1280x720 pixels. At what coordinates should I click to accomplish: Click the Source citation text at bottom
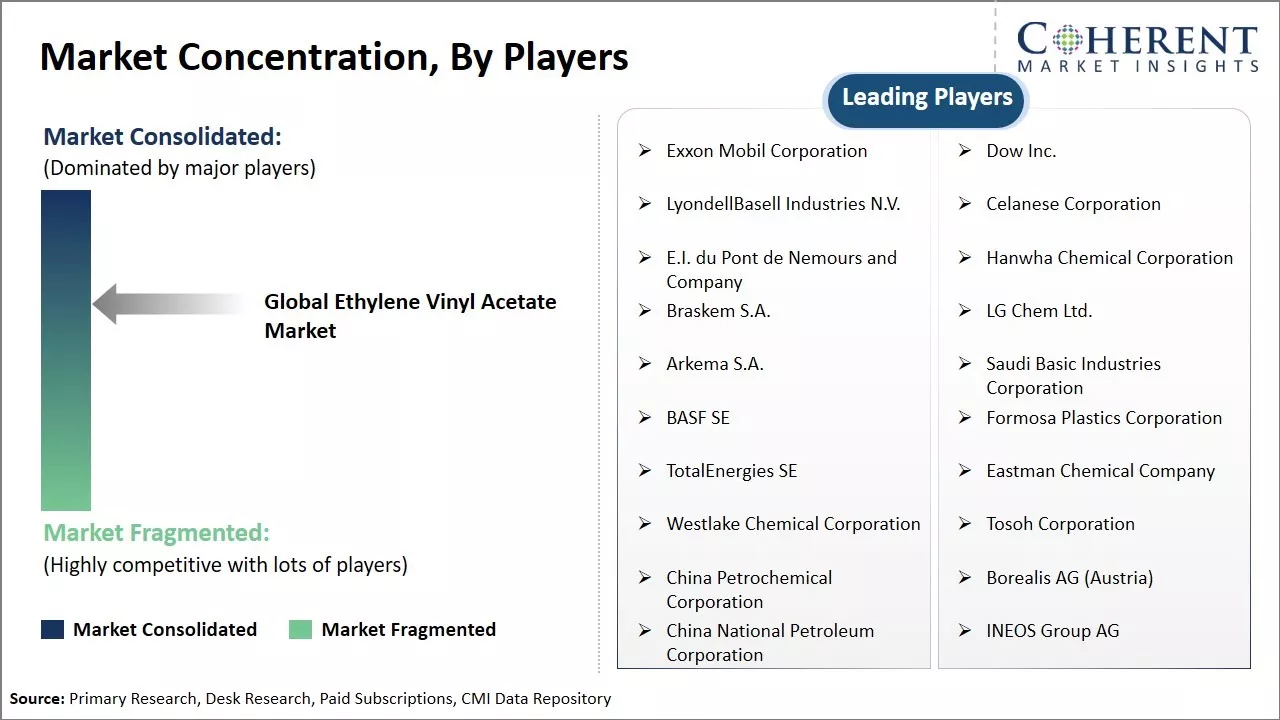(x=310, y=699)
